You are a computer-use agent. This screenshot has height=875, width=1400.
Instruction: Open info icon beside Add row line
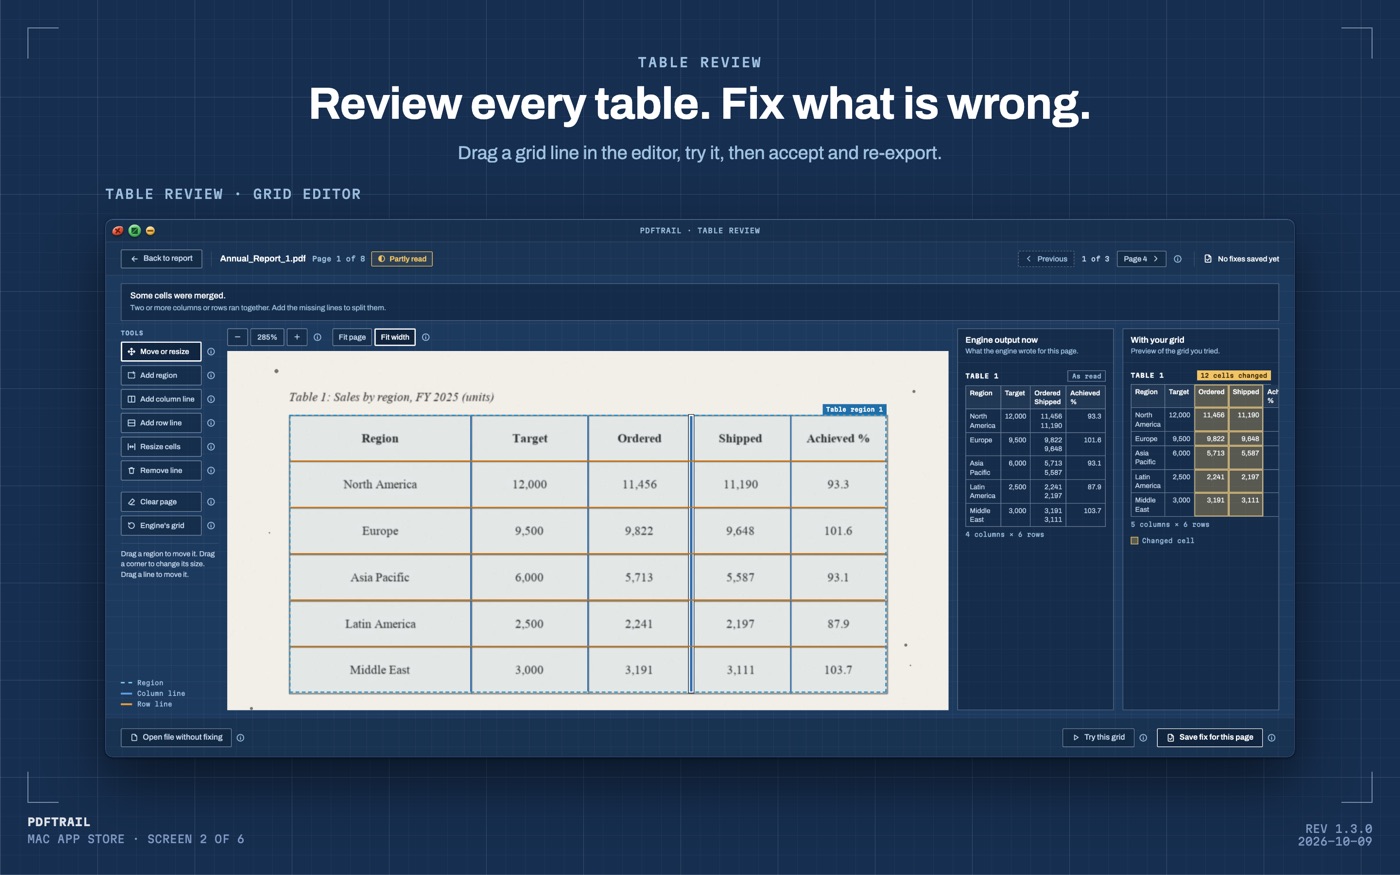(211, 423)
